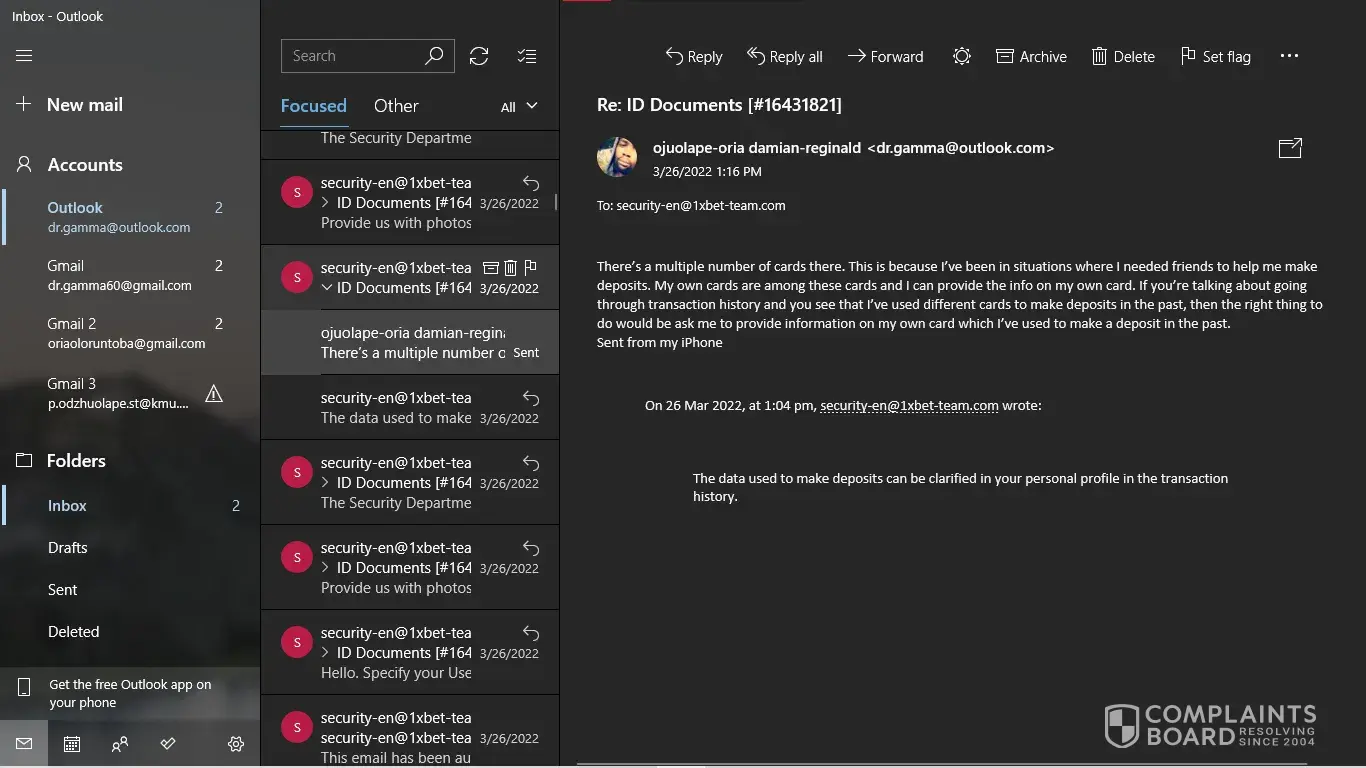Screen dimensions: 1366x768
Task: Open Settings gear in bottom bar
Action: [x=236, y=744]
